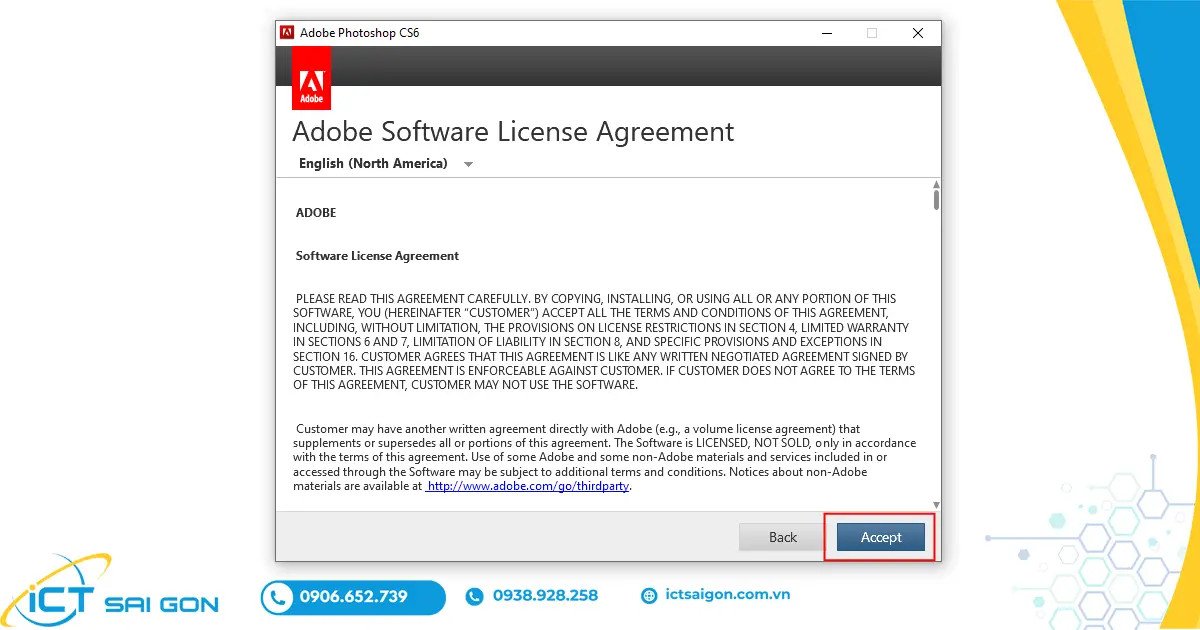
Task: Click the arrow beside the language selector
Action: tap(468, 164)
